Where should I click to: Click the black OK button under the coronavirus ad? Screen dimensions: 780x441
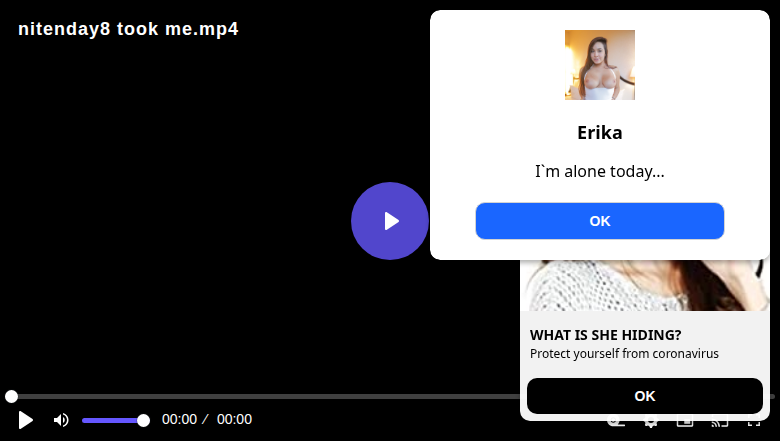pyautogui.click(x=645, y=396)
